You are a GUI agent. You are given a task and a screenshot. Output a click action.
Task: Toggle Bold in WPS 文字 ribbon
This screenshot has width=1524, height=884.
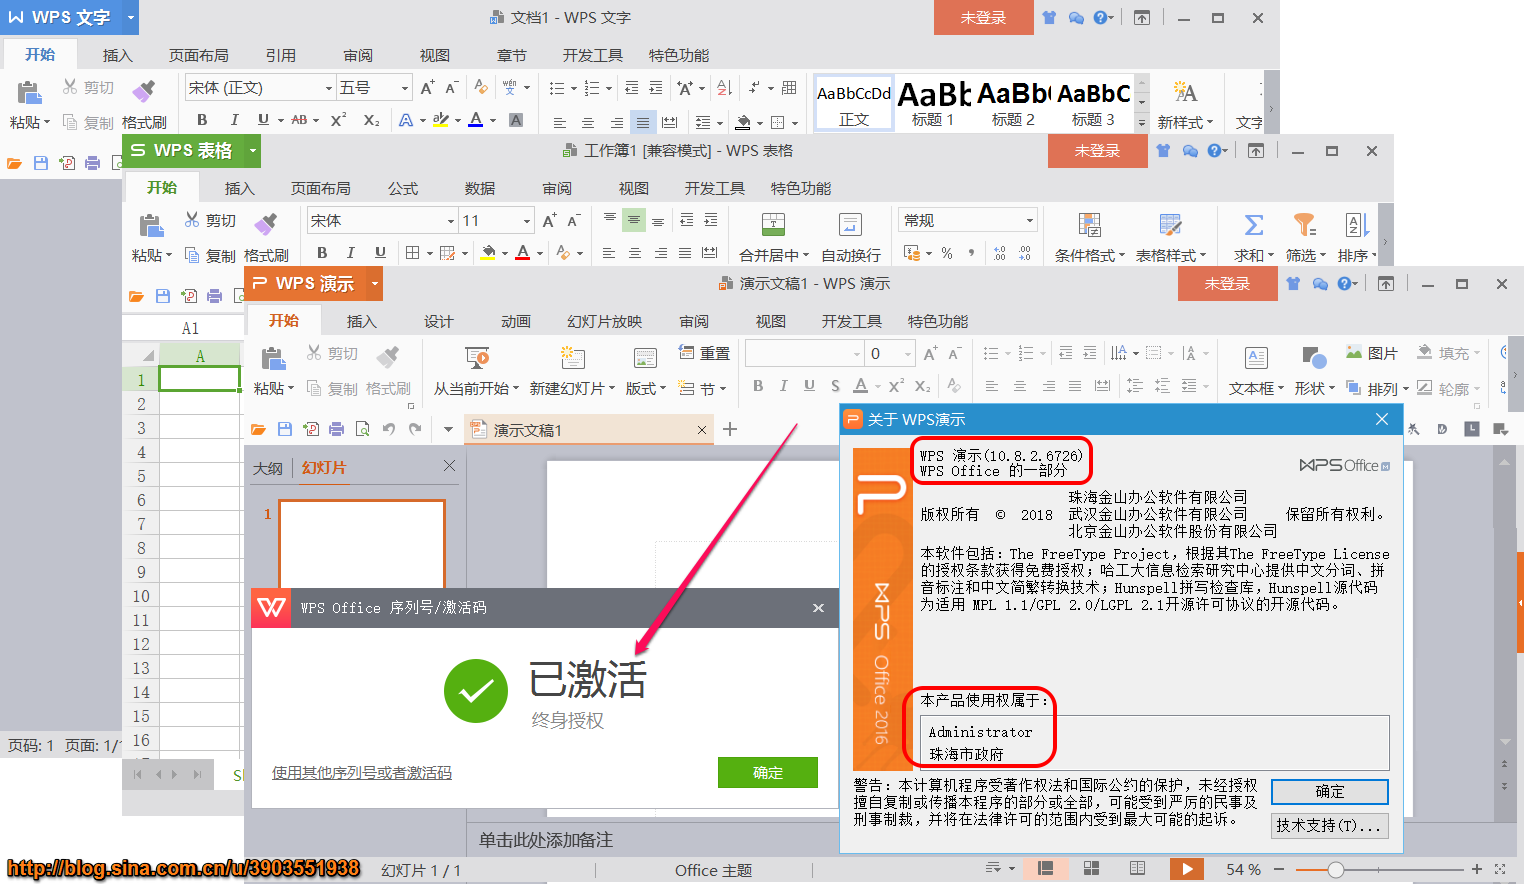202,119
